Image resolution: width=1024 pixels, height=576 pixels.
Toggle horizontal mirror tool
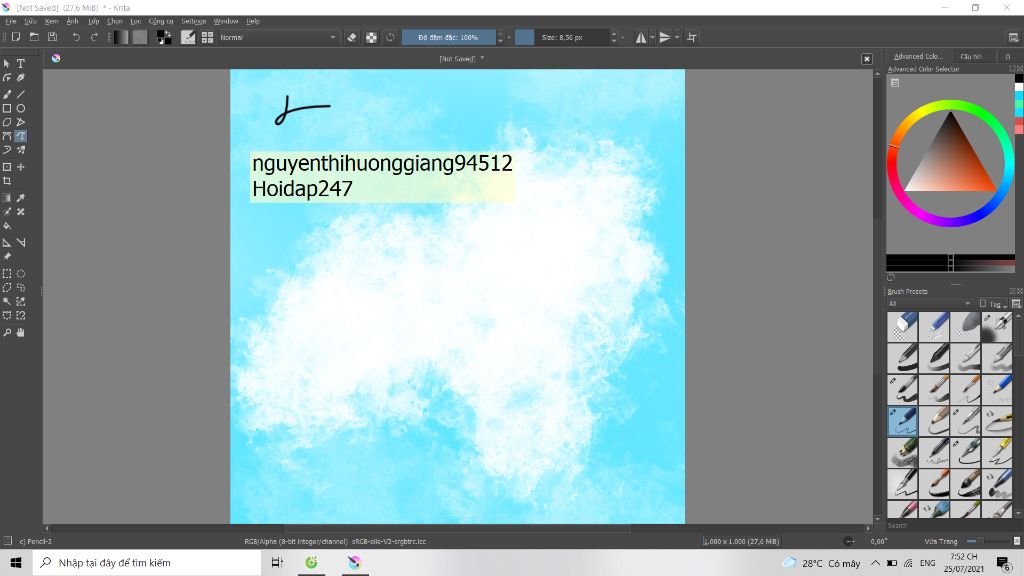pyautogui.click(x=641, y=37)
